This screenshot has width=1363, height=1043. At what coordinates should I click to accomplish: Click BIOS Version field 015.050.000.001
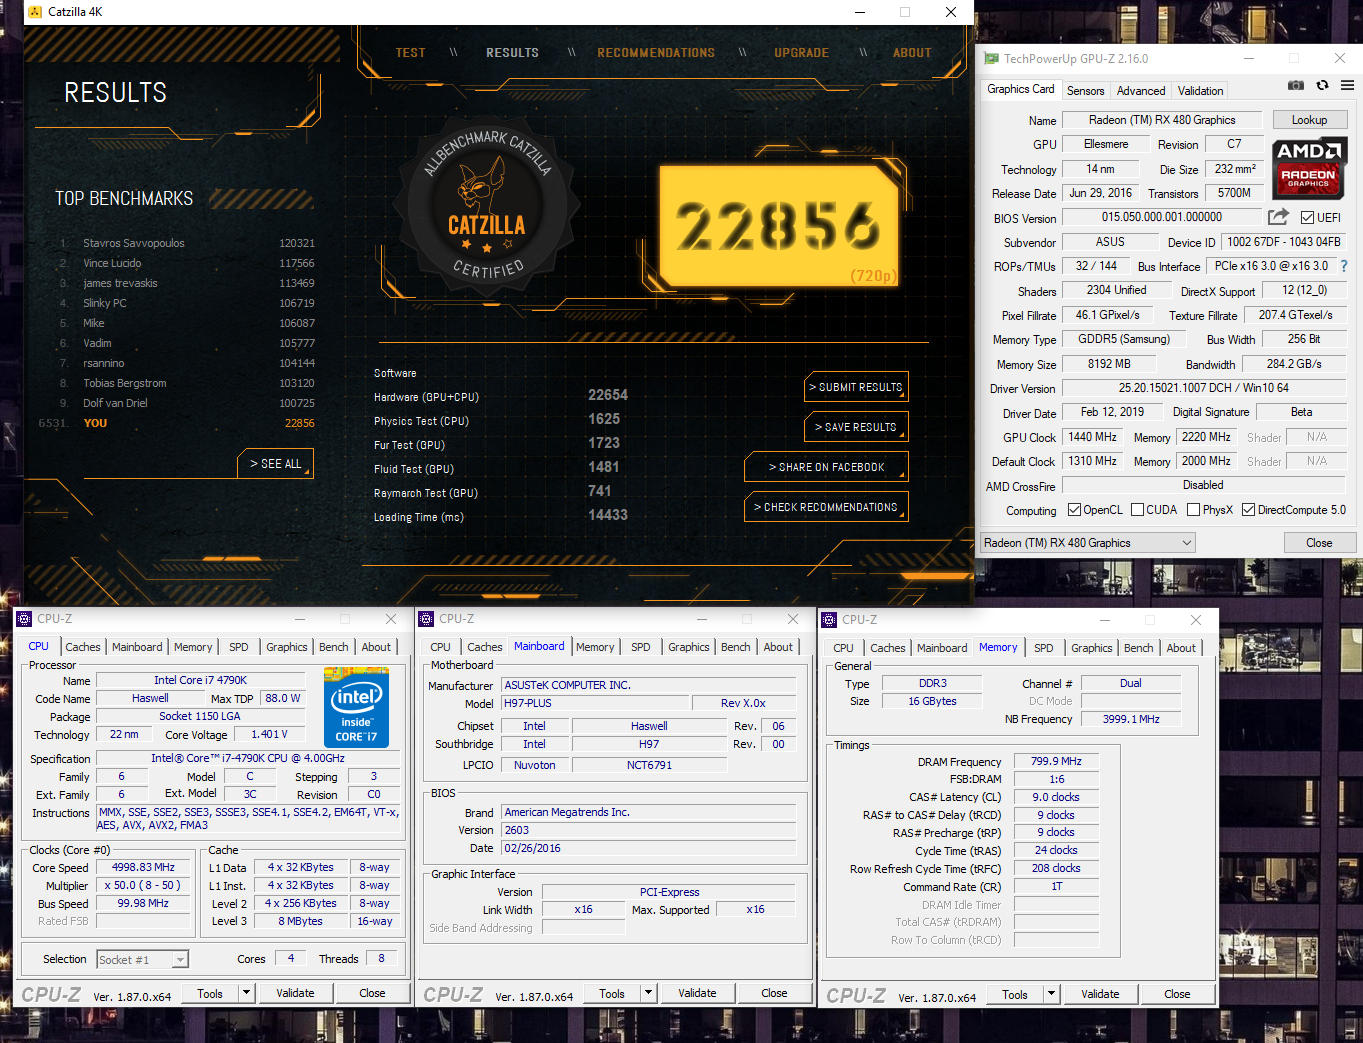(1162, 217)
